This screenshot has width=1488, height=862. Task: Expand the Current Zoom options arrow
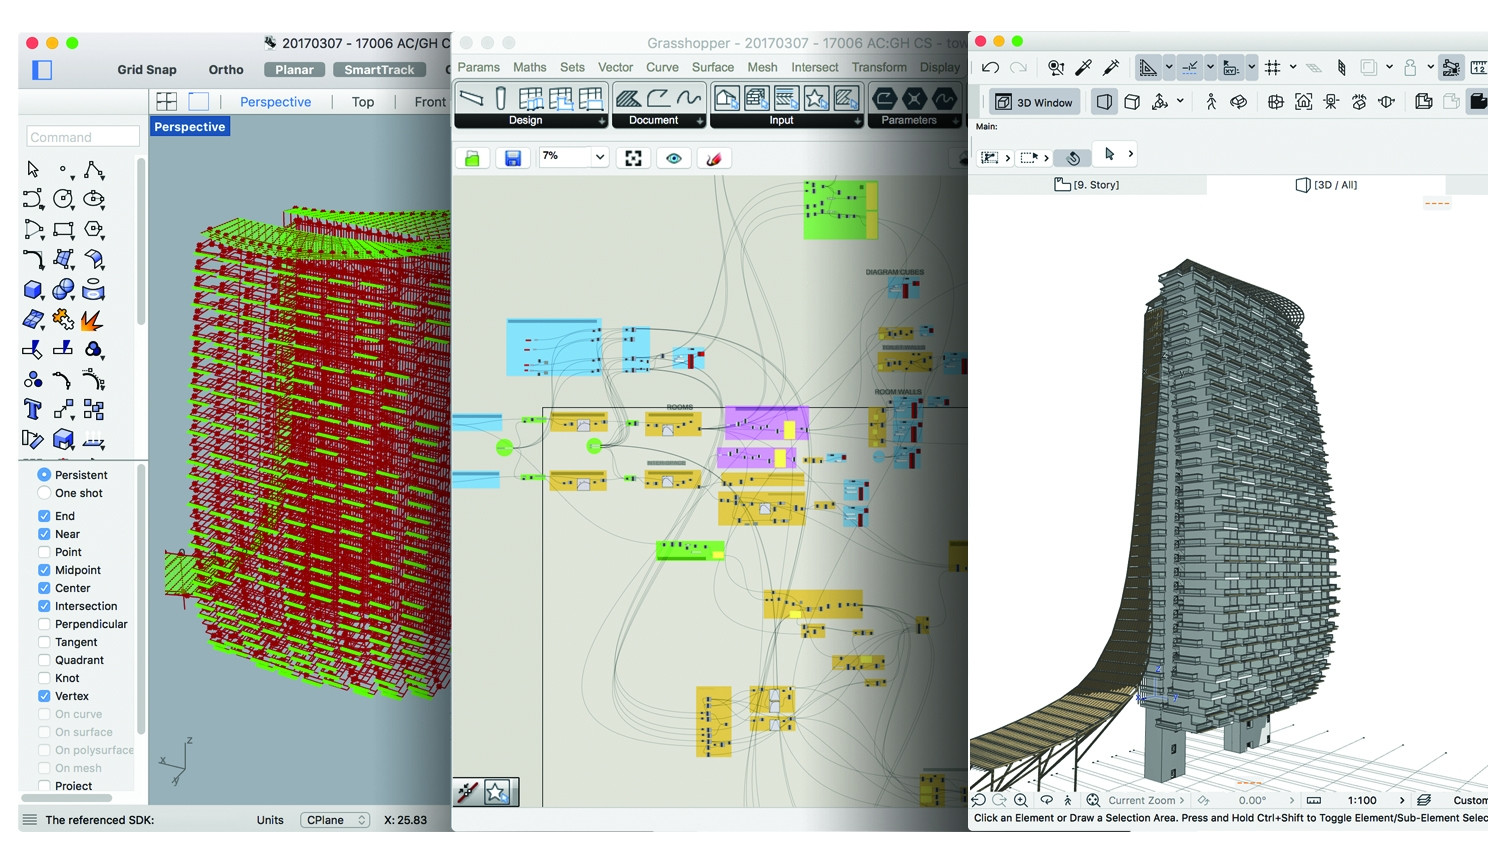(x=1182, y=800)
